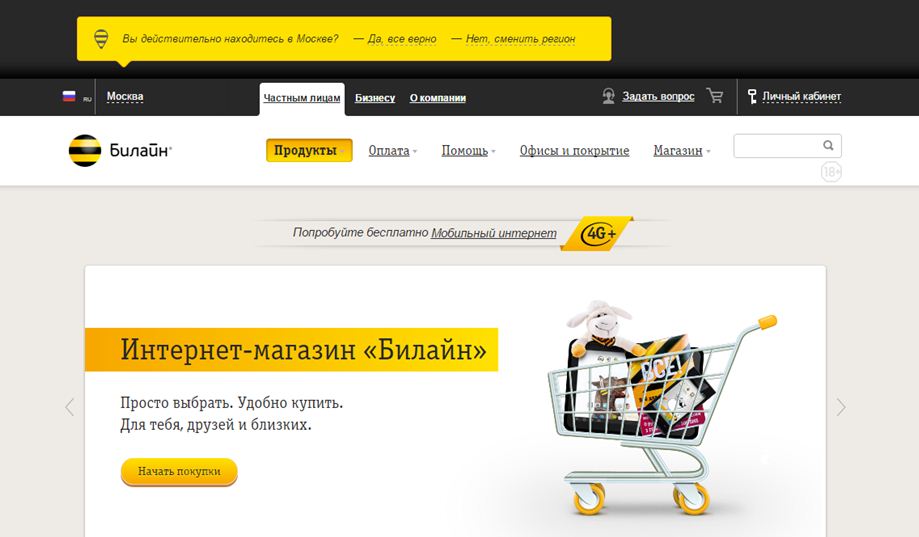Click the magnifier search icon
Screen dimensions: 919x537
[x=828, y=145]
